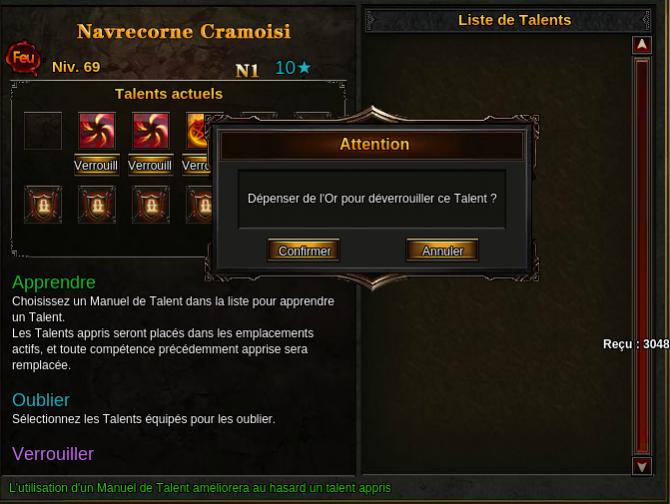Click the first locked talent slot padlock
This screenshot has height=504, width=670.
pyautogui.click(x=43, y=205)
